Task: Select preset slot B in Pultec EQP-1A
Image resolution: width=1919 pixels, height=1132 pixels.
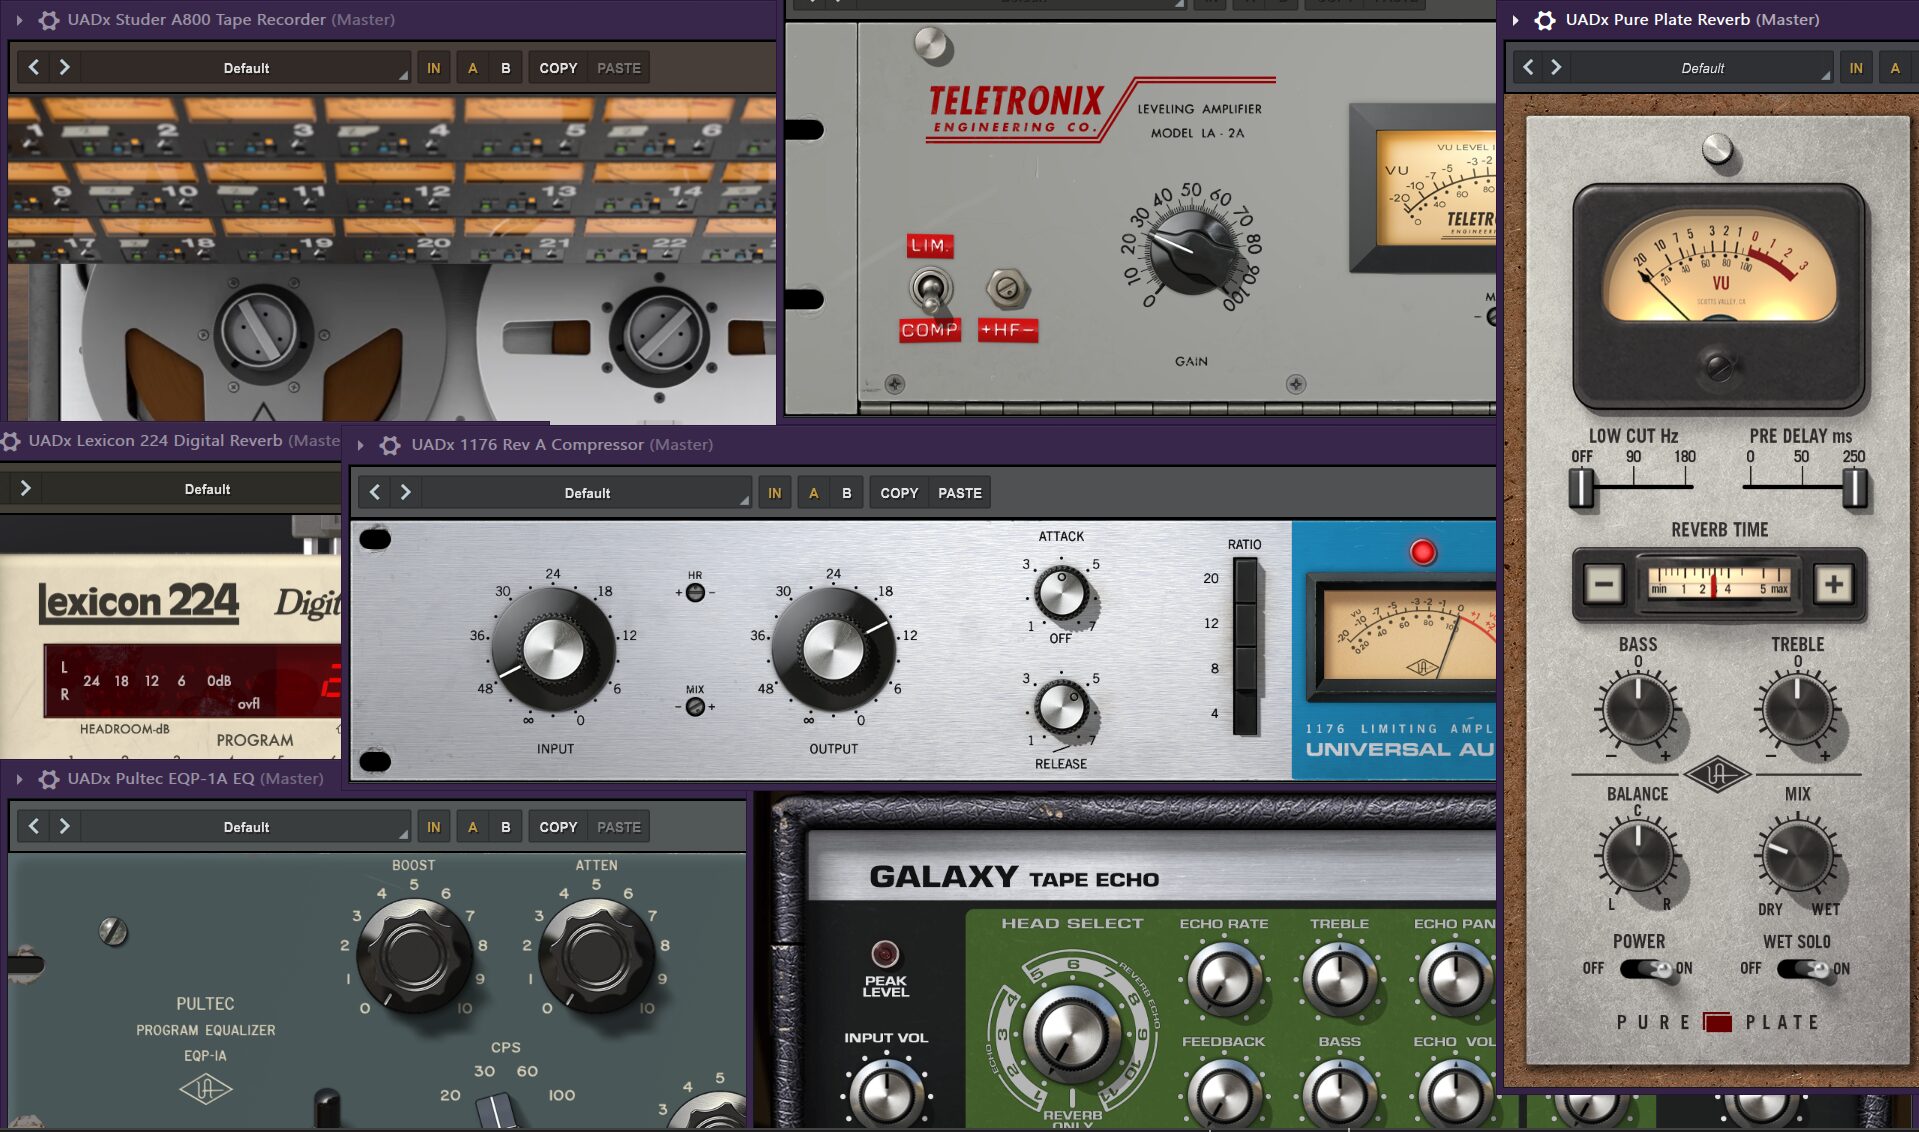Action: pos(505,827)
